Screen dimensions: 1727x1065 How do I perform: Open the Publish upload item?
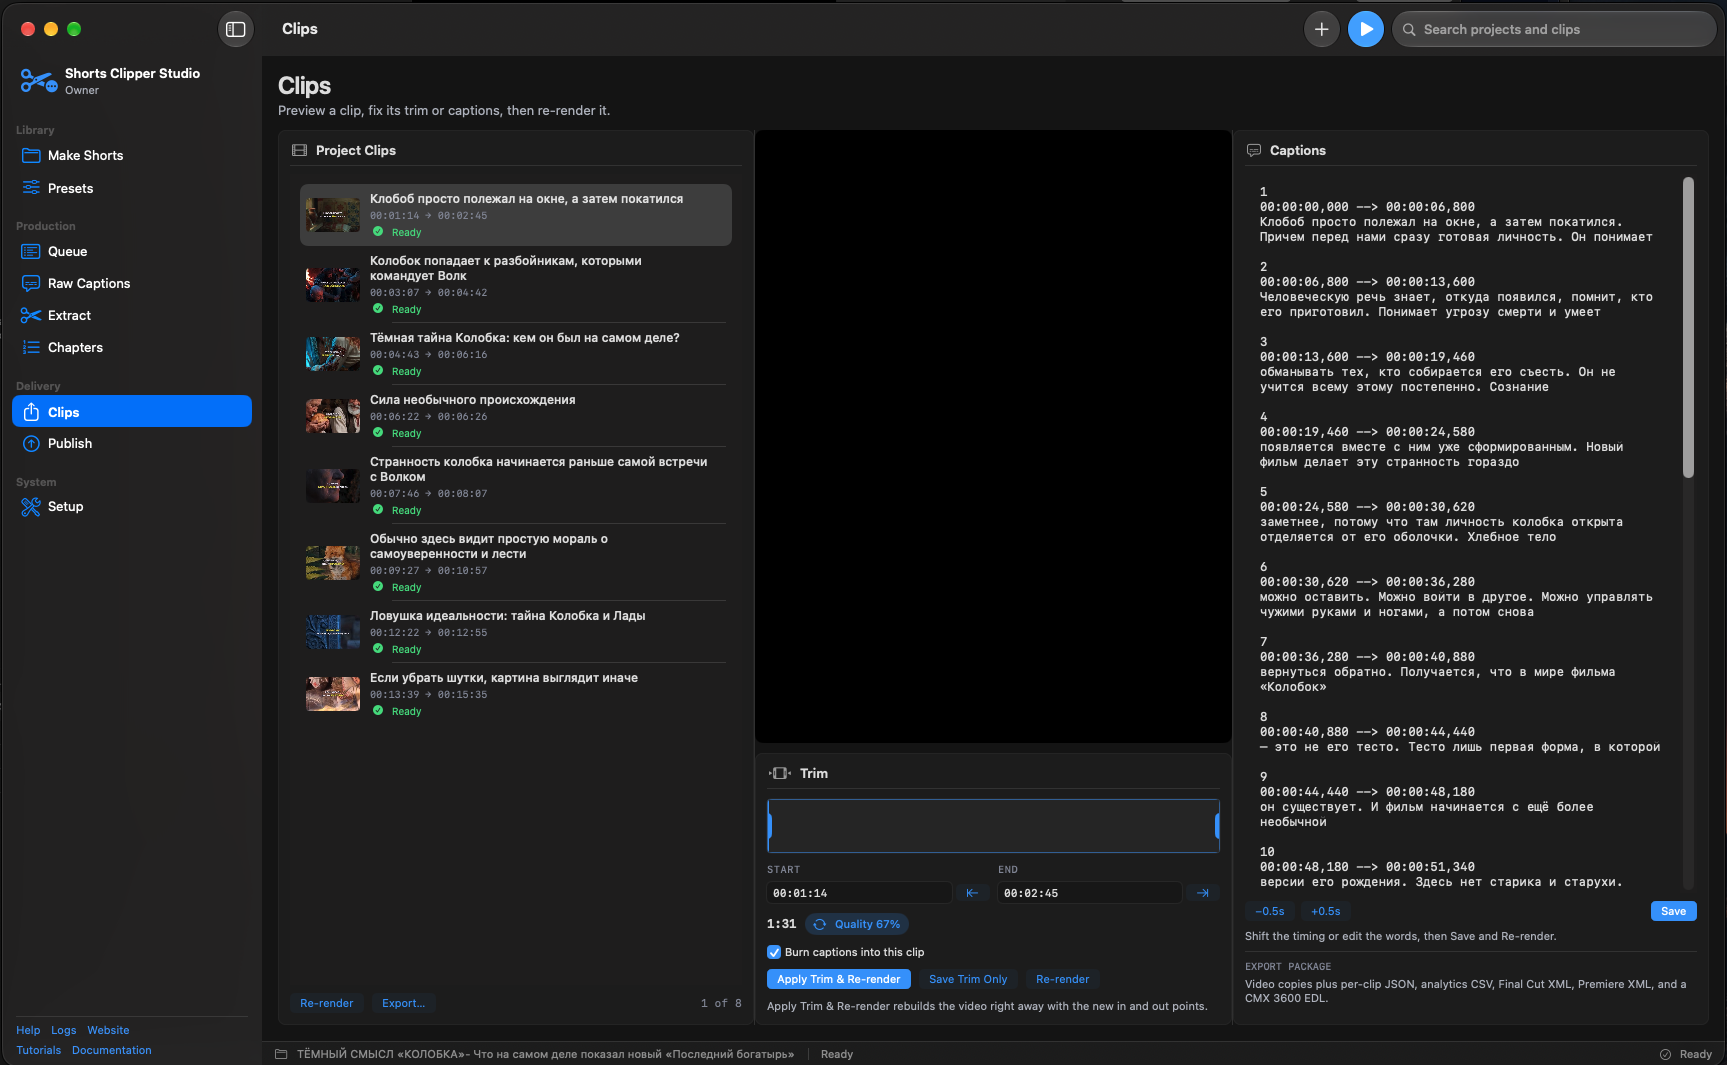pyautogui.click(x=132, y=443)
